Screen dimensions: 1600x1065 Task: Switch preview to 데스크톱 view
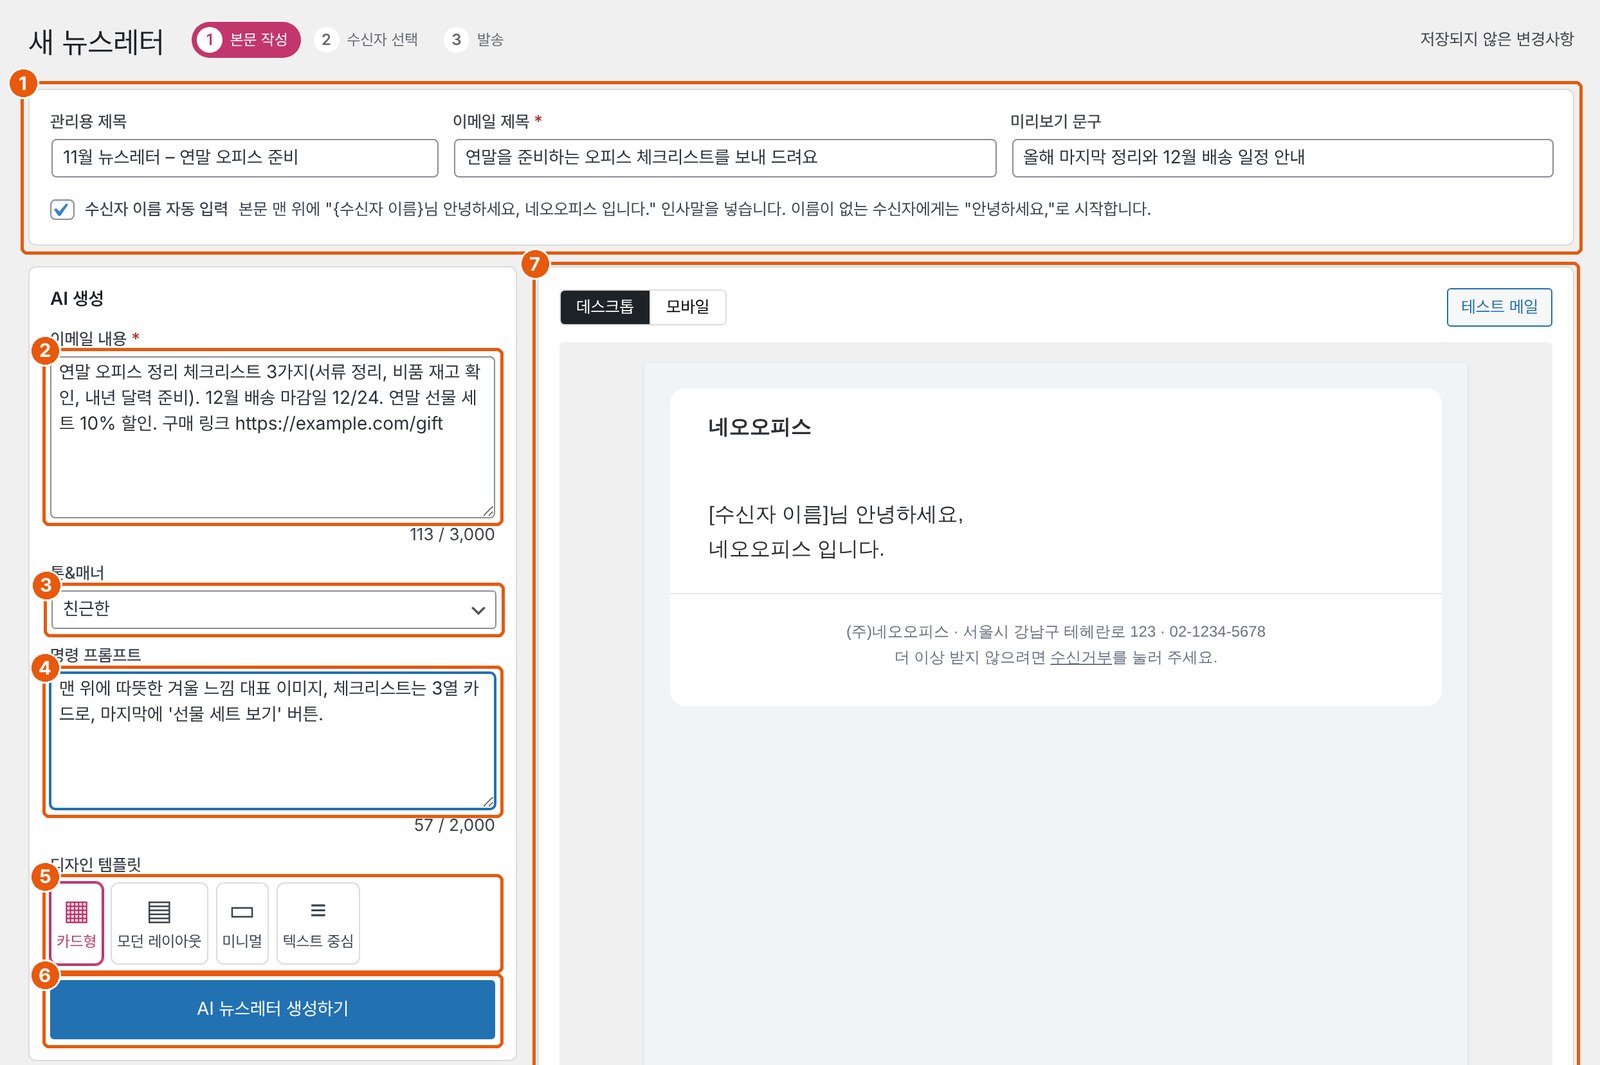tap(605, 307)
